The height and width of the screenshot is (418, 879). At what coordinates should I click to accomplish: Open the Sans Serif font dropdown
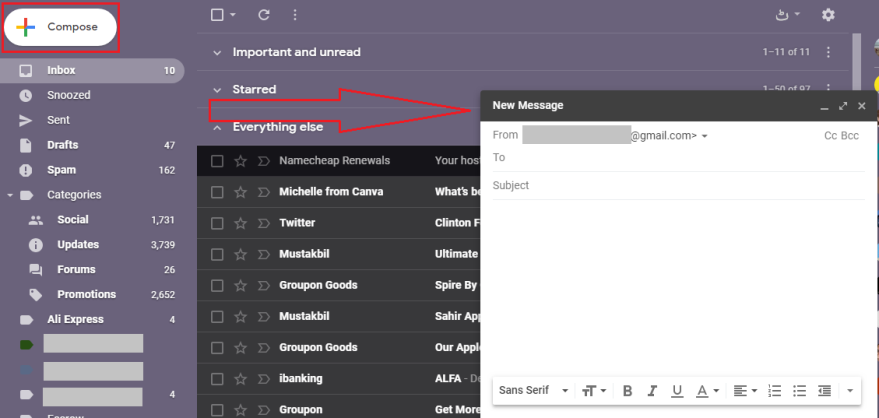coord(534,391)
